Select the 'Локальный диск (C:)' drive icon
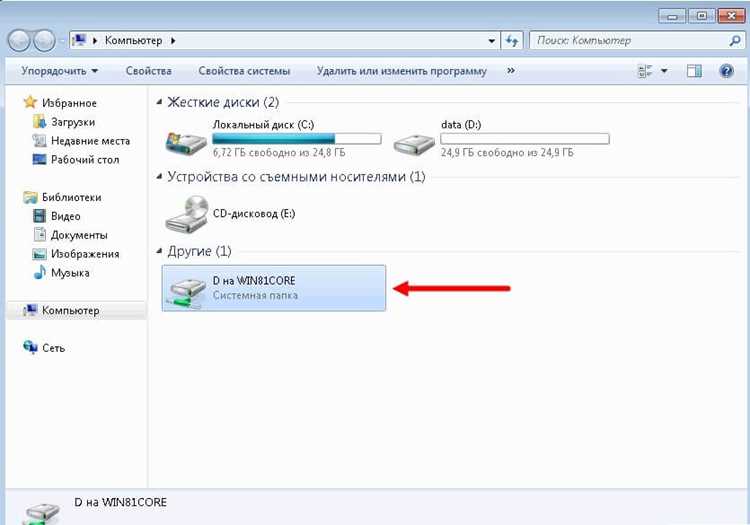The height and width of the screenshot is (525, 750). pyautogui.click(x=186, y=142)
